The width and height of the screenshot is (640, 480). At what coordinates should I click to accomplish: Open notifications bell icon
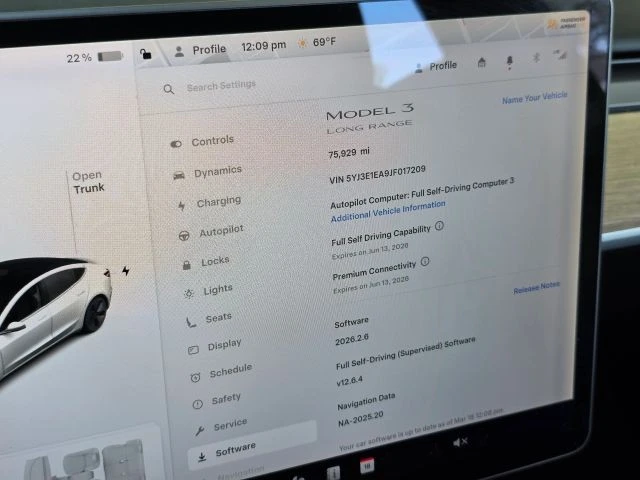pos(509,62)
